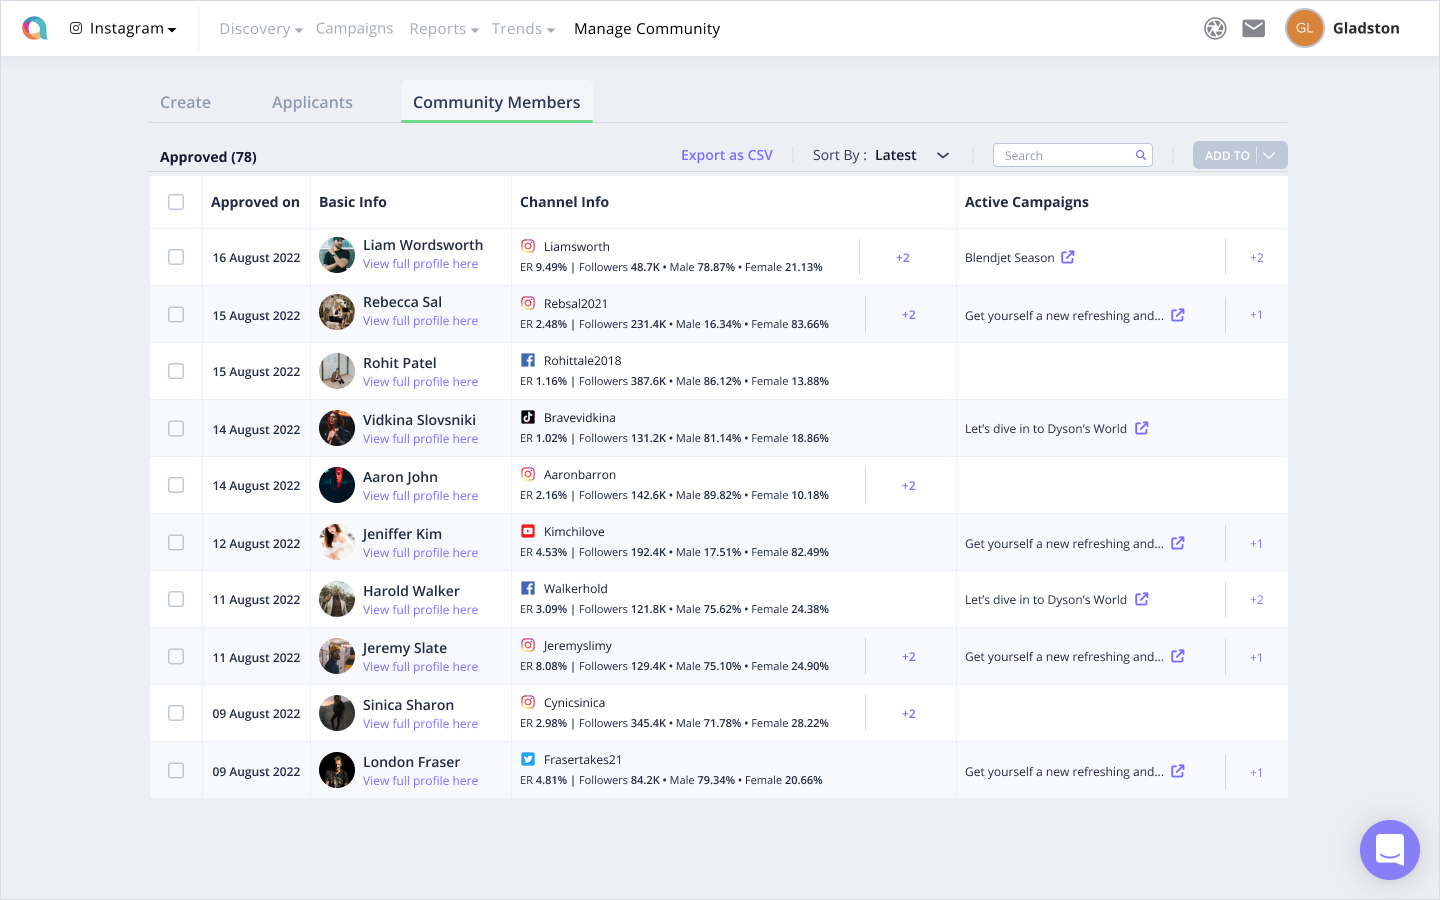Toggle the select-all header checkbox
This screenshot has height=900, width=1440.
coord(176,202)
